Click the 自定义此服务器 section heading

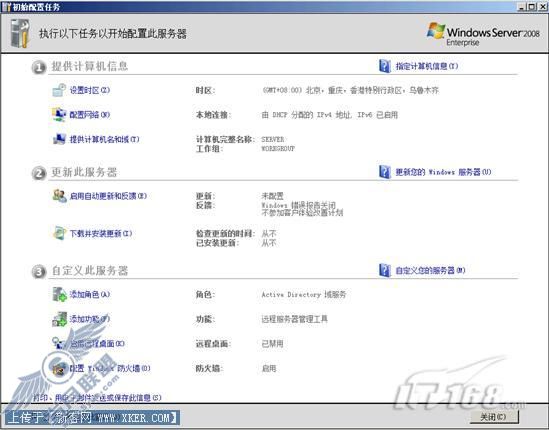pos(90,271)
